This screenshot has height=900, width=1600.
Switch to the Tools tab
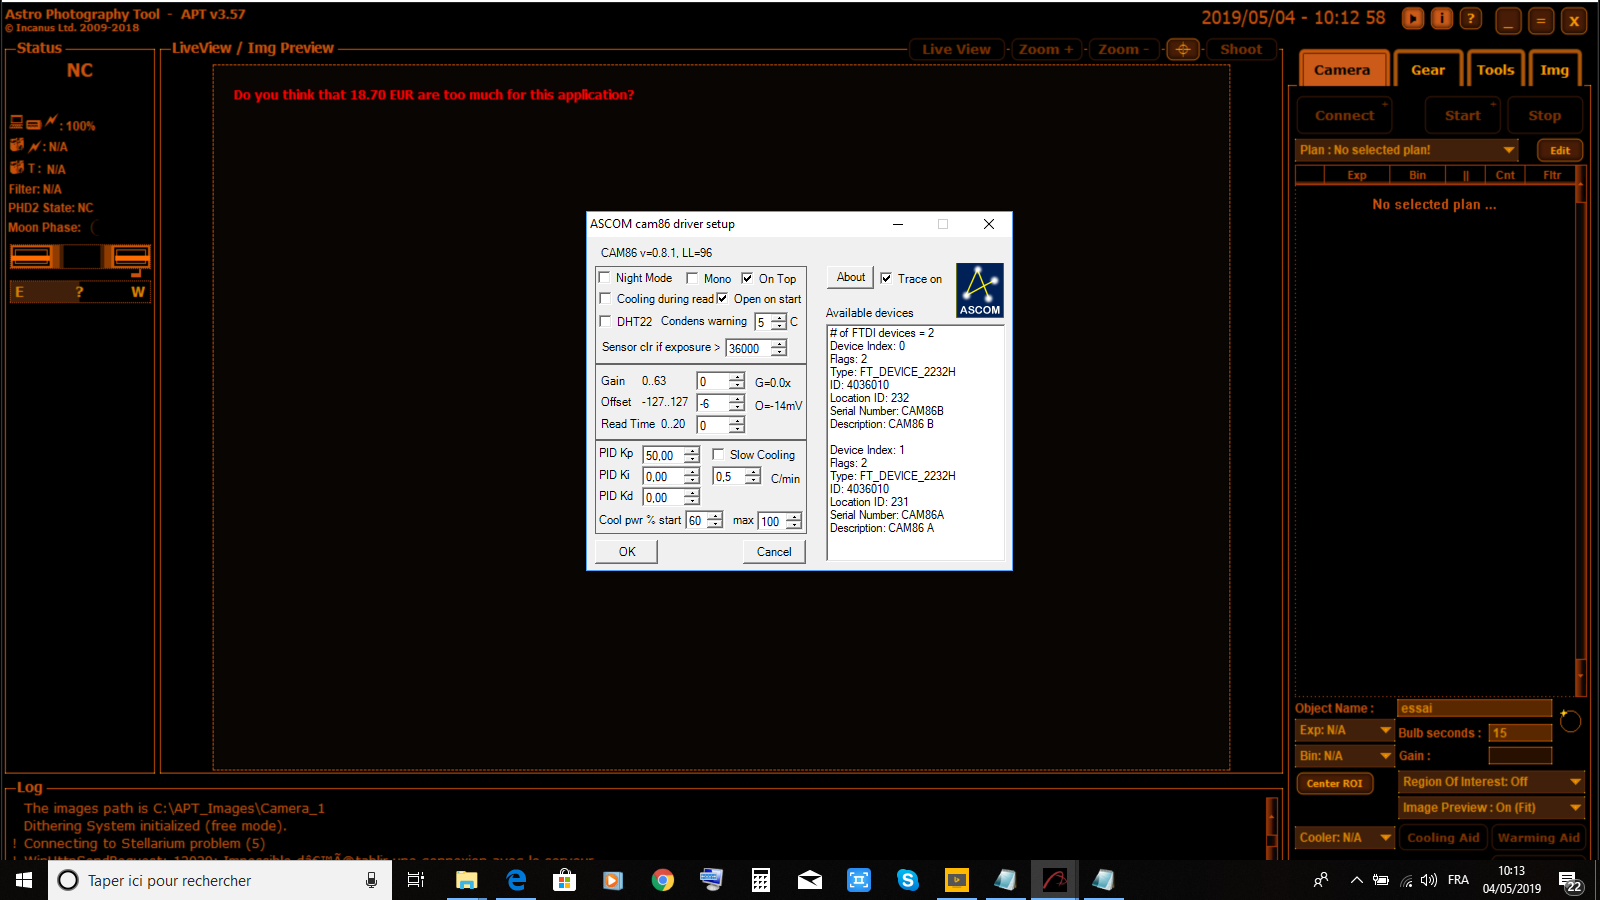pyautogui.click(x=1495, y=69)
